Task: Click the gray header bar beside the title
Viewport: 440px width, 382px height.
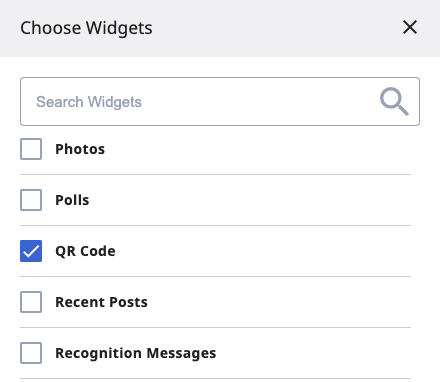Action: point(277,28)
